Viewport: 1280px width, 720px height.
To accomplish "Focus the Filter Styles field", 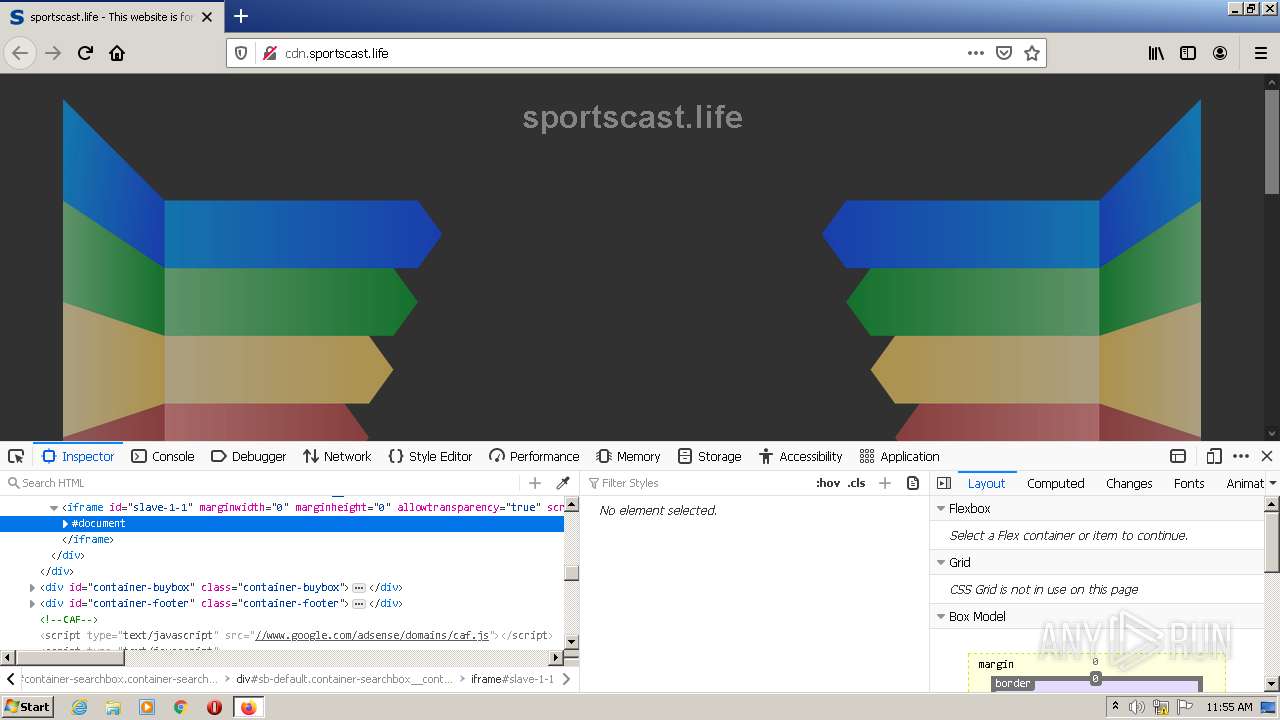I will coord(697,483).
